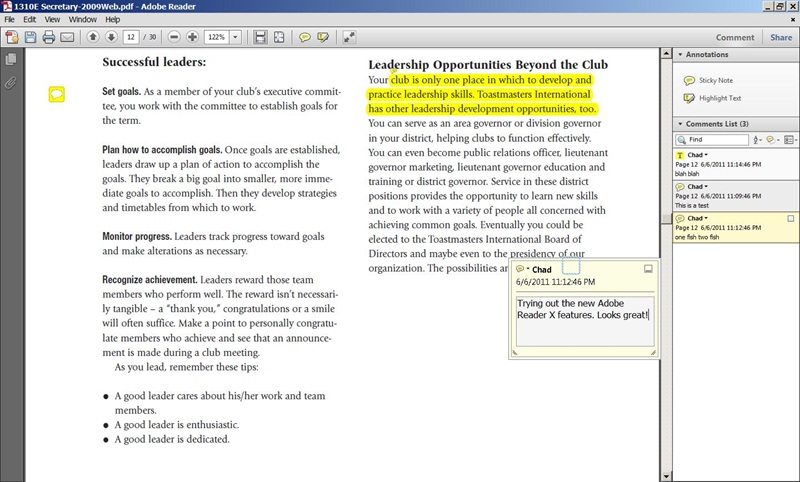800x482 pixels.
Task: Select the 'blah blah' comment entry
Action: (736, 164)
